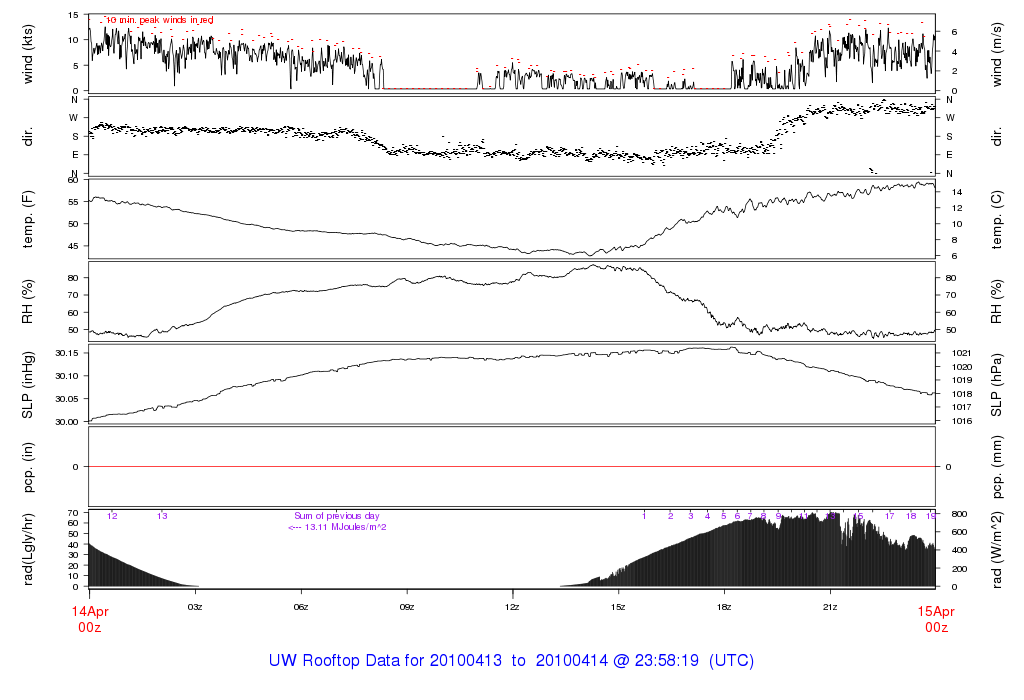Click the 03z time axis tick

click(x=195, y=607)
